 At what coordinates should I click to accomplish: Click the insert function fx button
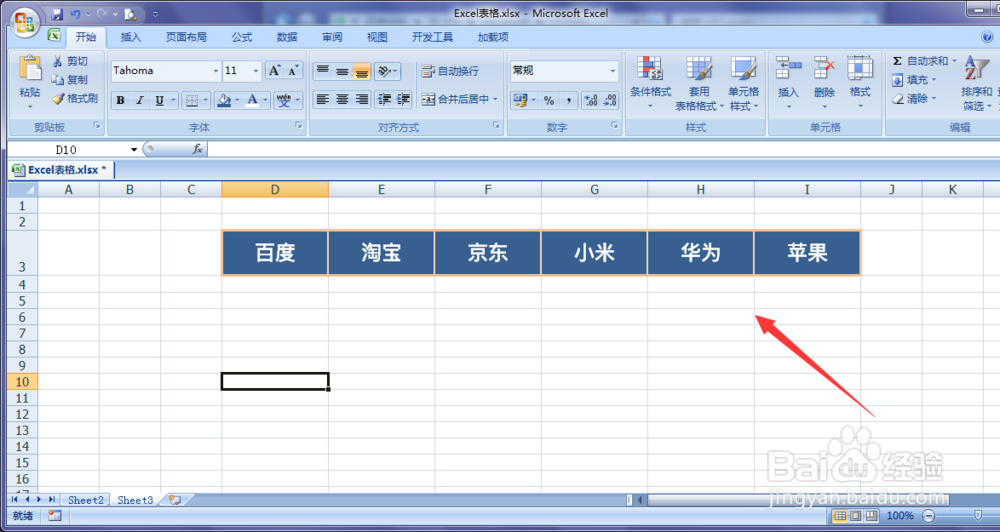coord(197,149)
